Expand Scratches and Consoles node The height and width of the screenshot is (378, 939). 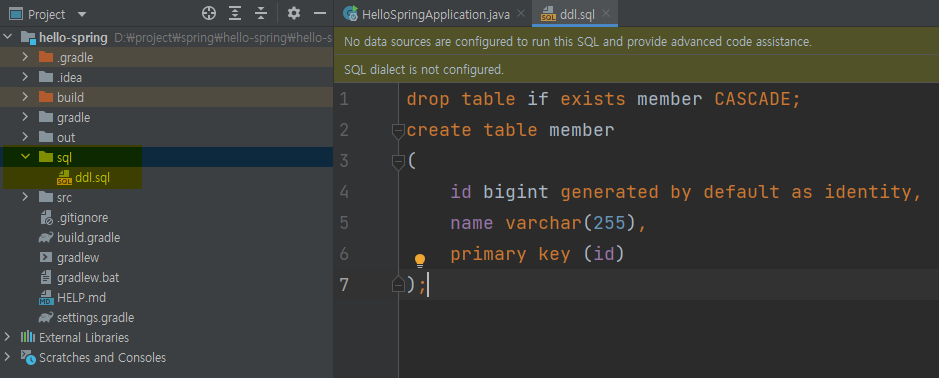coord(8,358)
